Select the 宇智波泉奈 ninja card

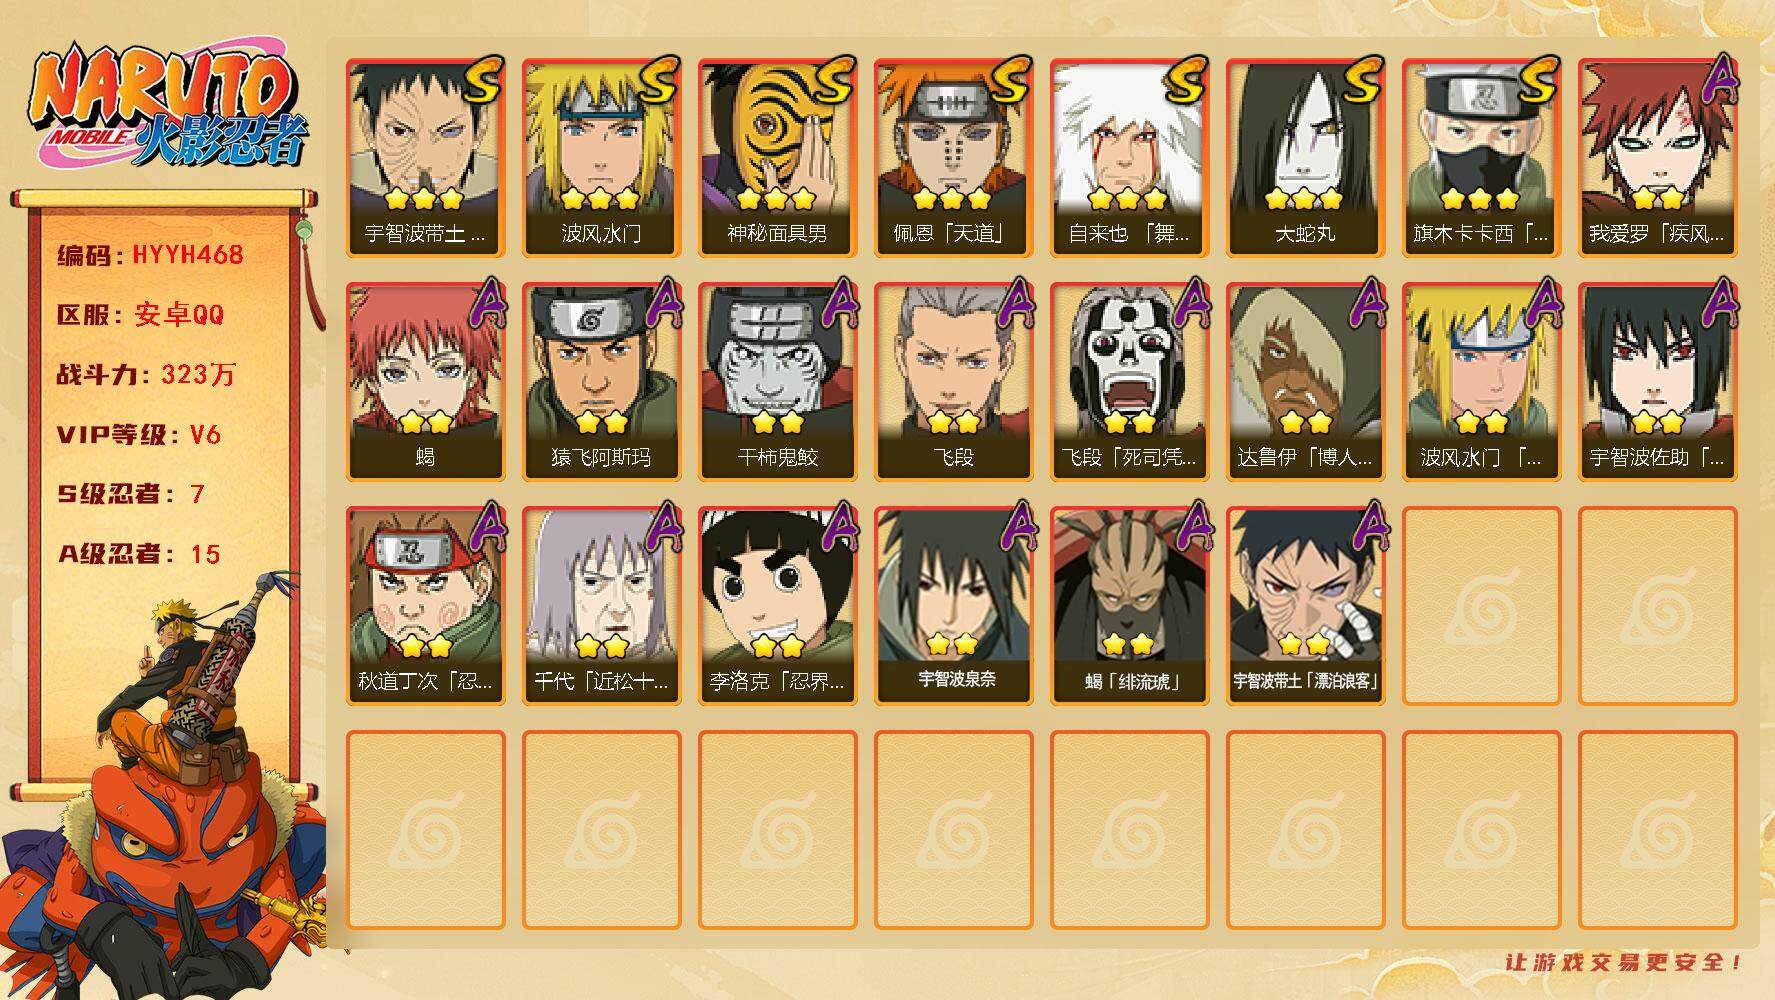[954, 606]
